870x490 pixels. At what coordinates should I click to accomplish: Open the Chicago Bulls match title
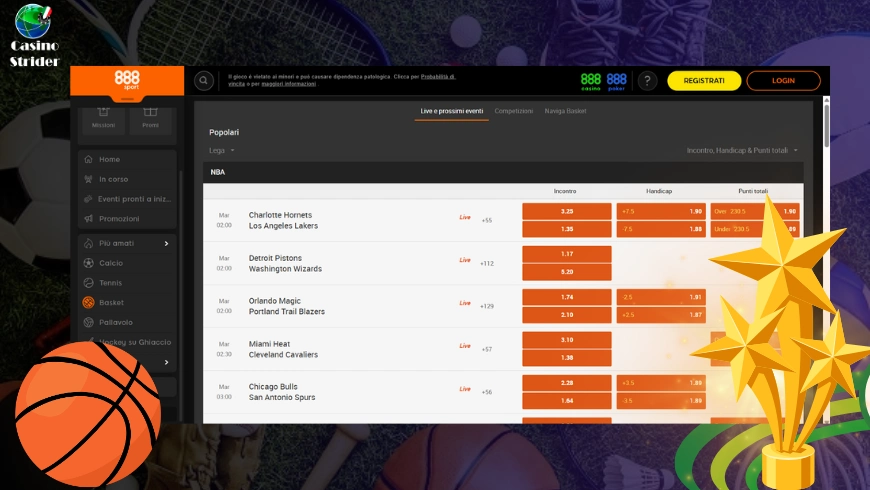pos(273,387)
